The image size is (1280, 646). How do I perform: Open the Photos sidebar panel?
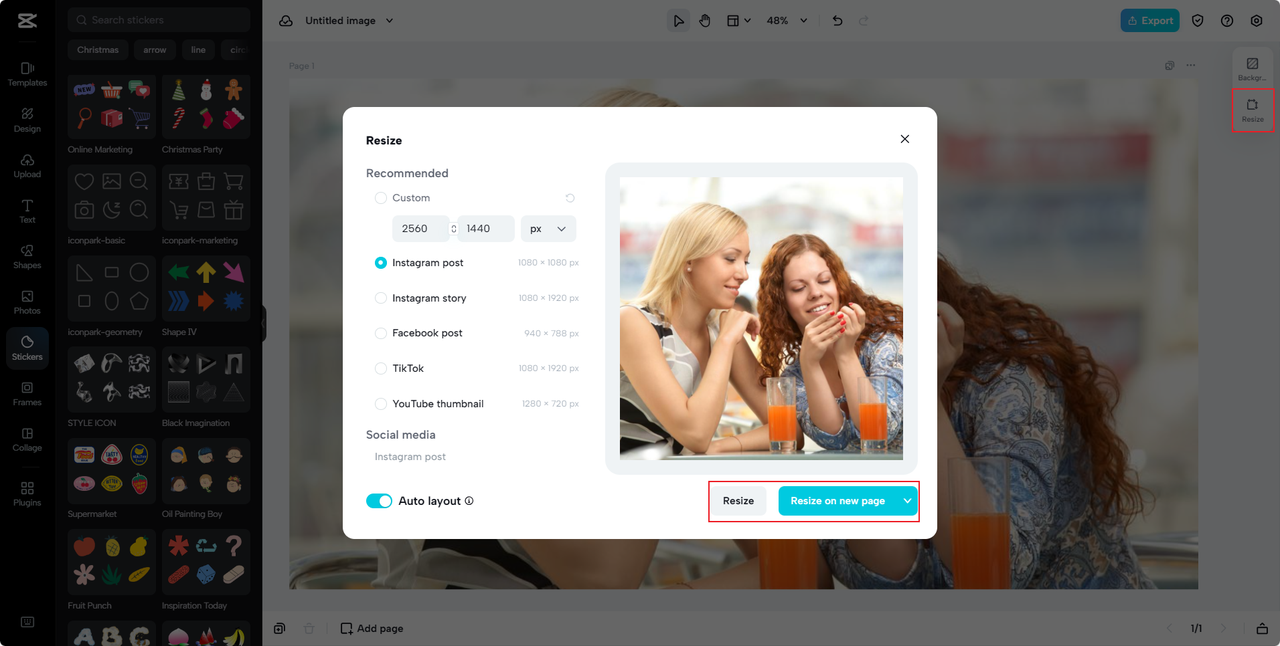coord(27,302)
